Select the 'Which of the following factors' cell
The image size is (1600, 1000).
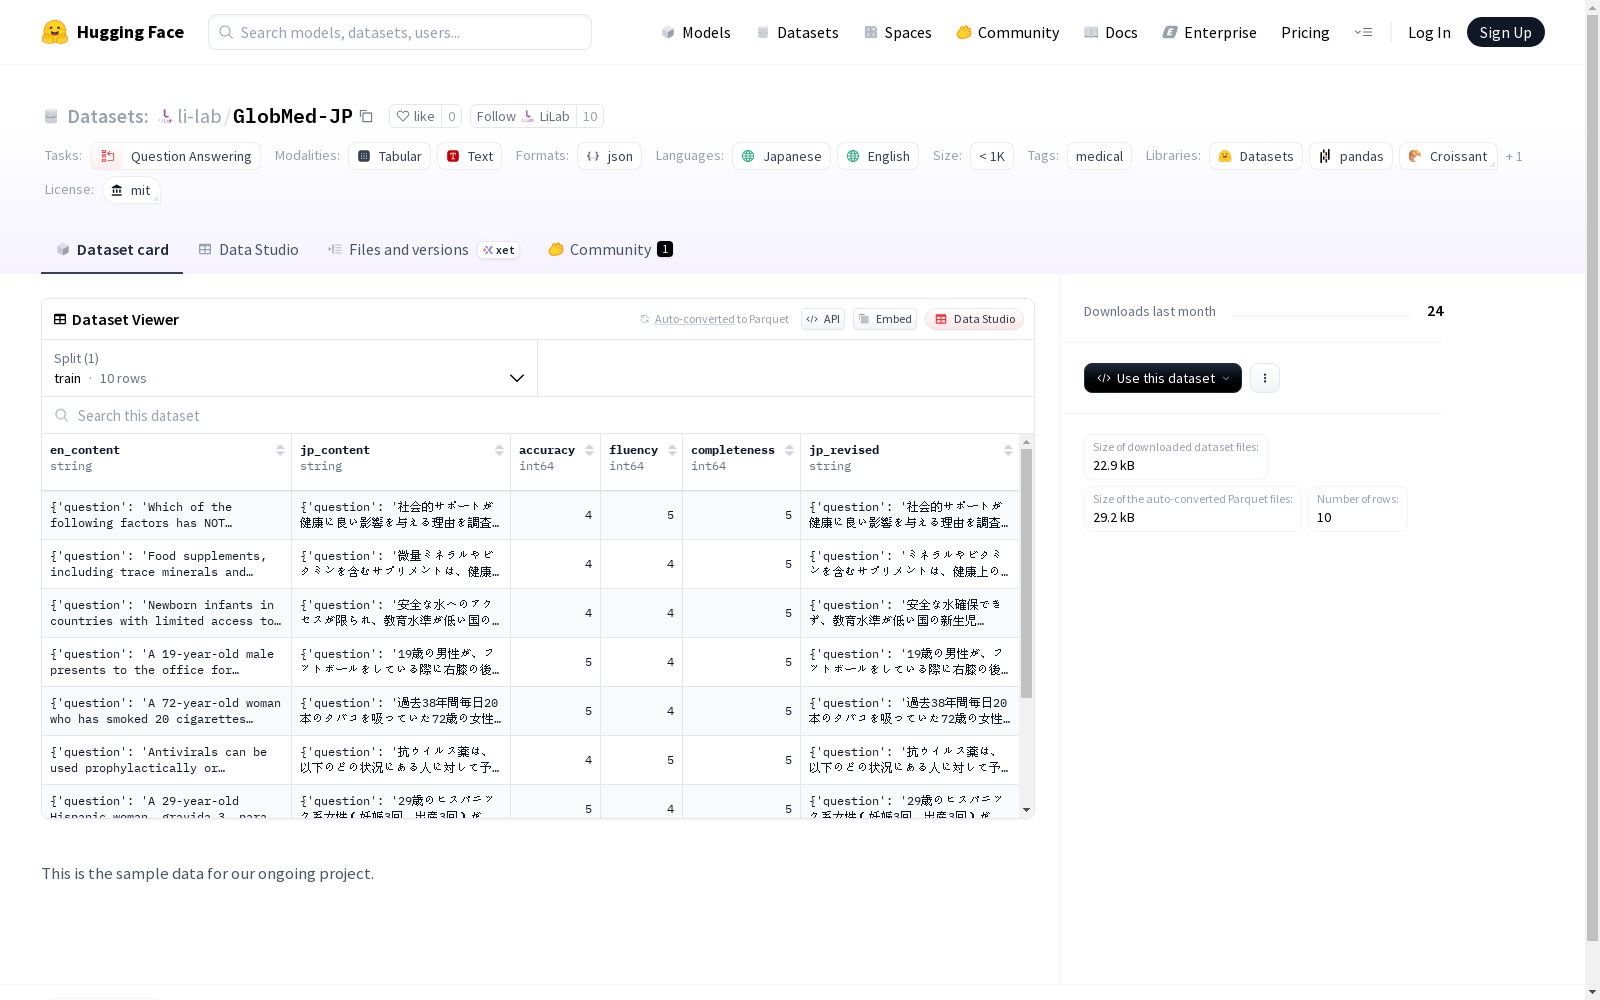pyautogui.click(x=166, y=515)
